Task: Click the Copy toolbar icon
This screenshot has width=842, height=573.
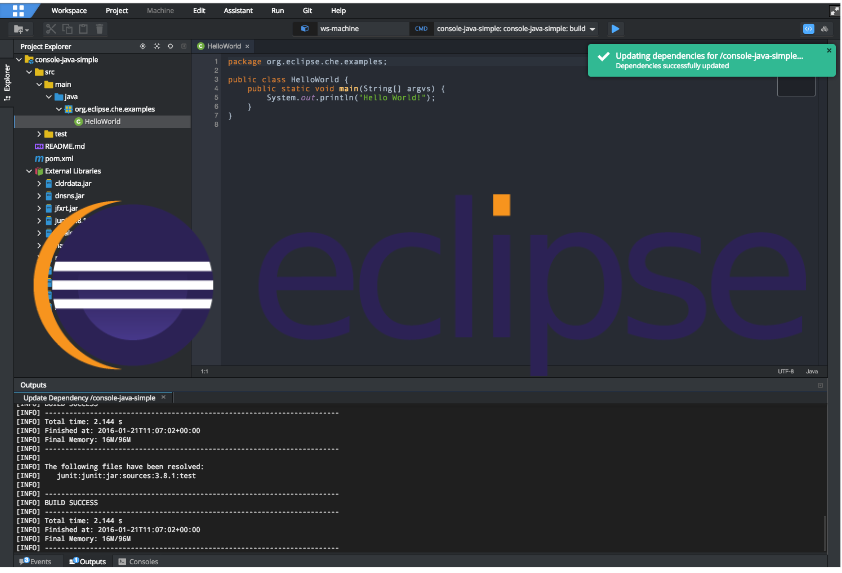Action: coord(67,29)
